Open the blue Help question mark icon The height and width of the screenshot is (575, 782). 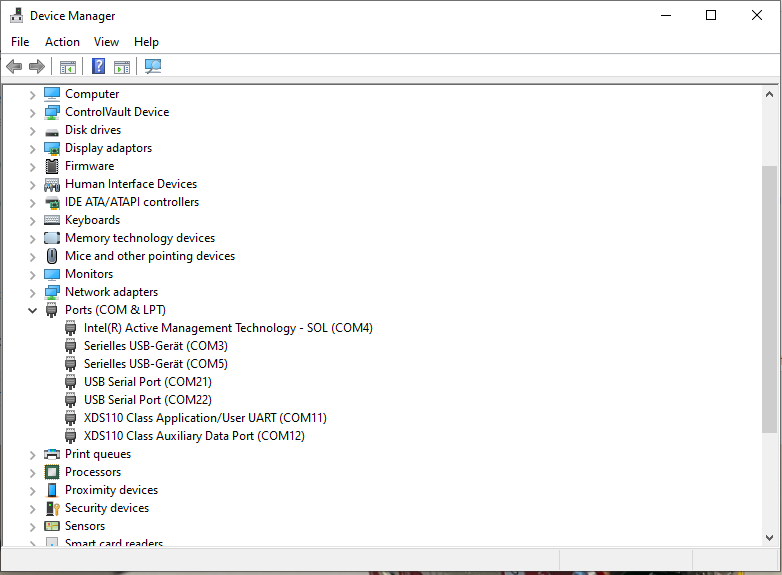pos(98,66)
